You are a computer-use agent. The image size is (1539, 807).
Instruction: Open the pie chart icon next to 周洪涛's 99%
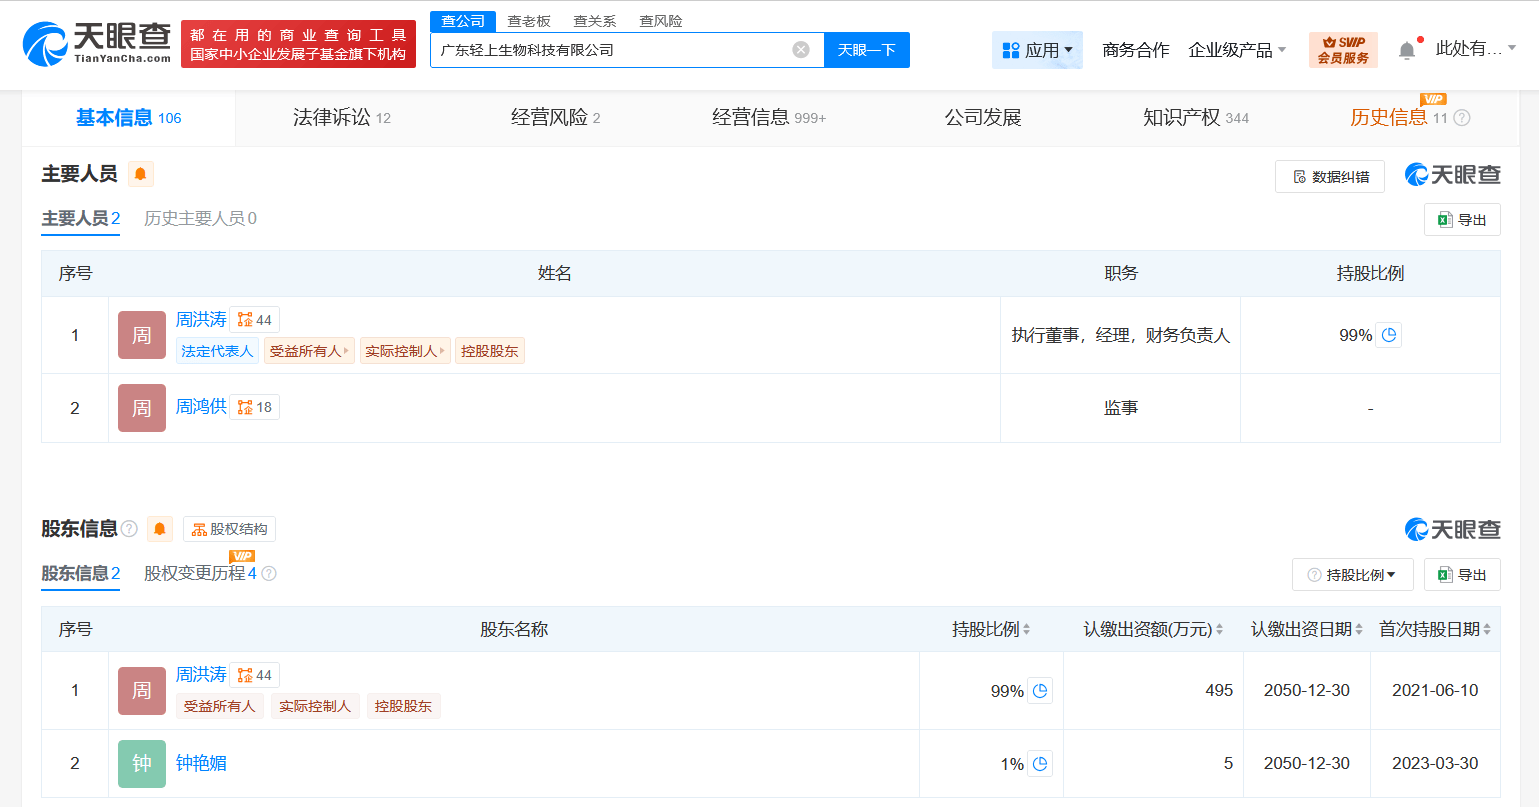pyautogui.click(x=1388, y=335)
